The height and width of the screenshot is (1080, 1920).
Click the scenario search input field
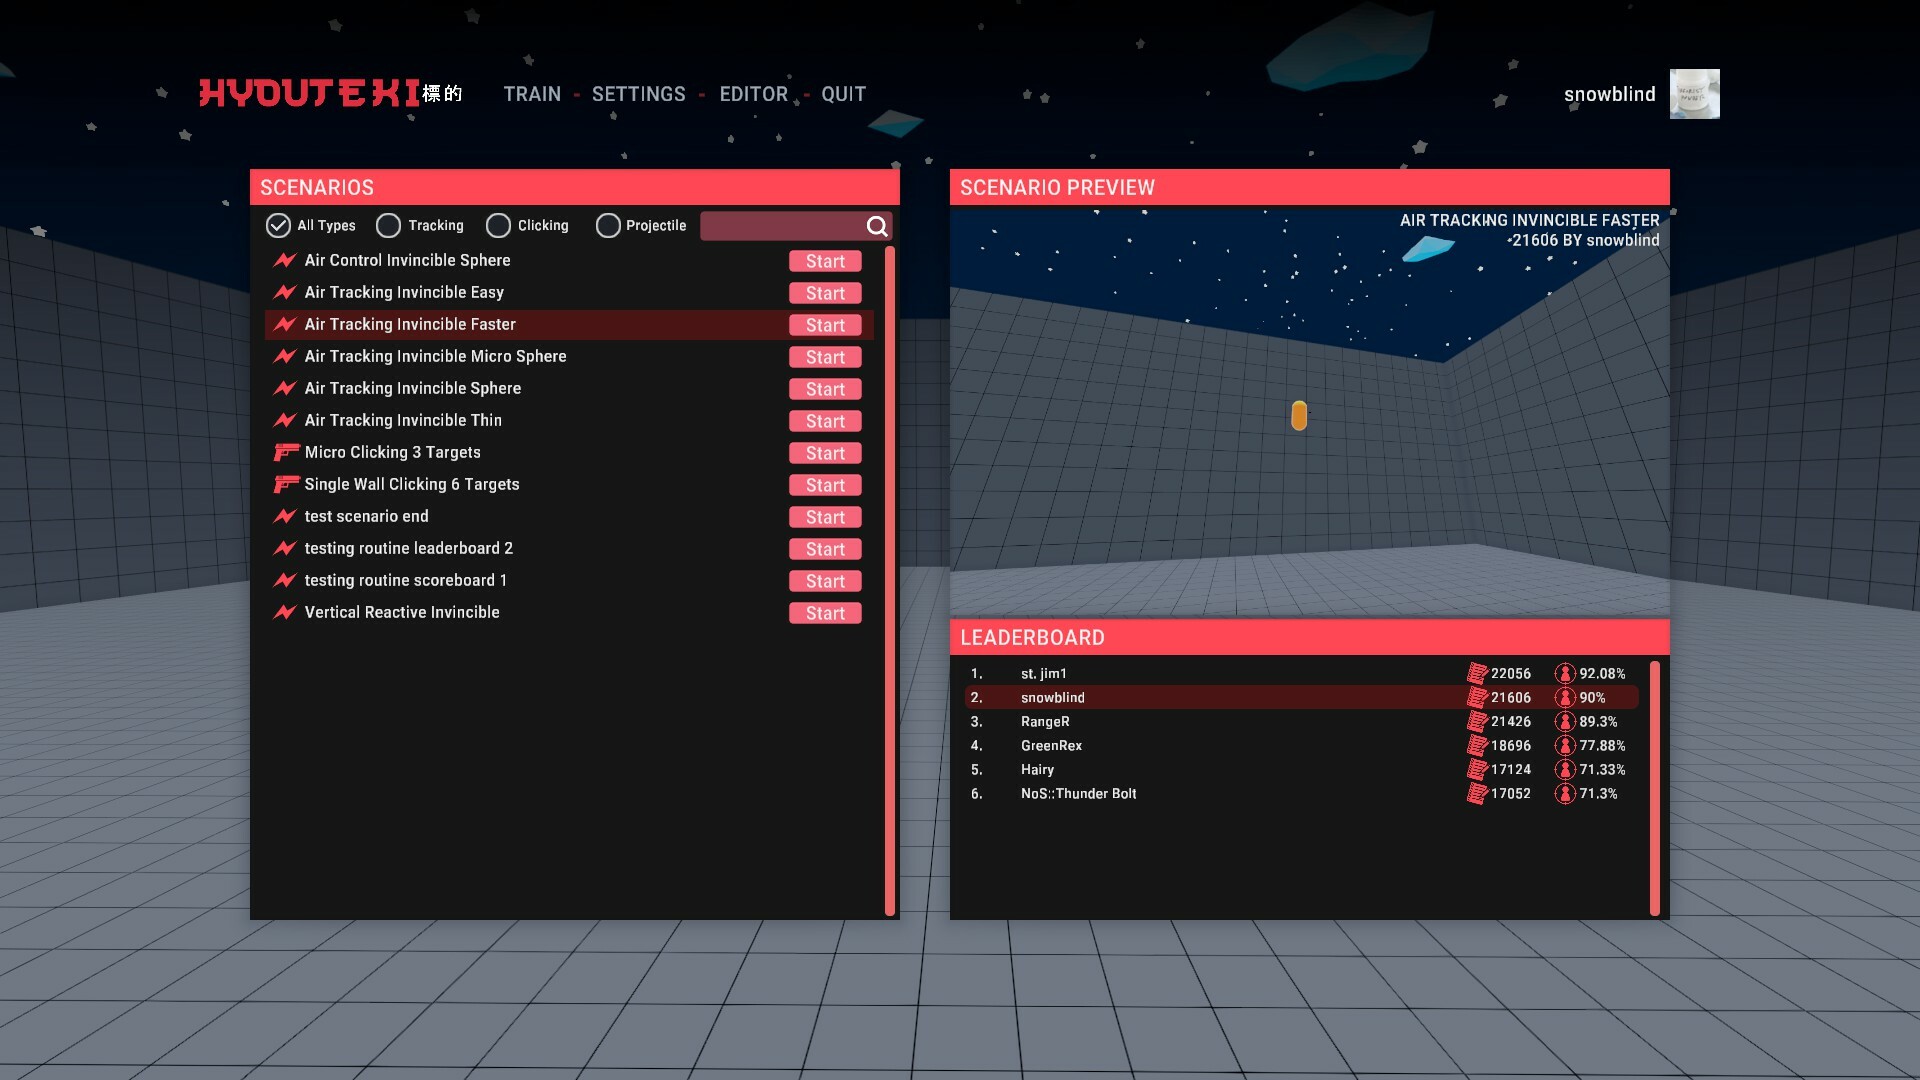[780, 226]
